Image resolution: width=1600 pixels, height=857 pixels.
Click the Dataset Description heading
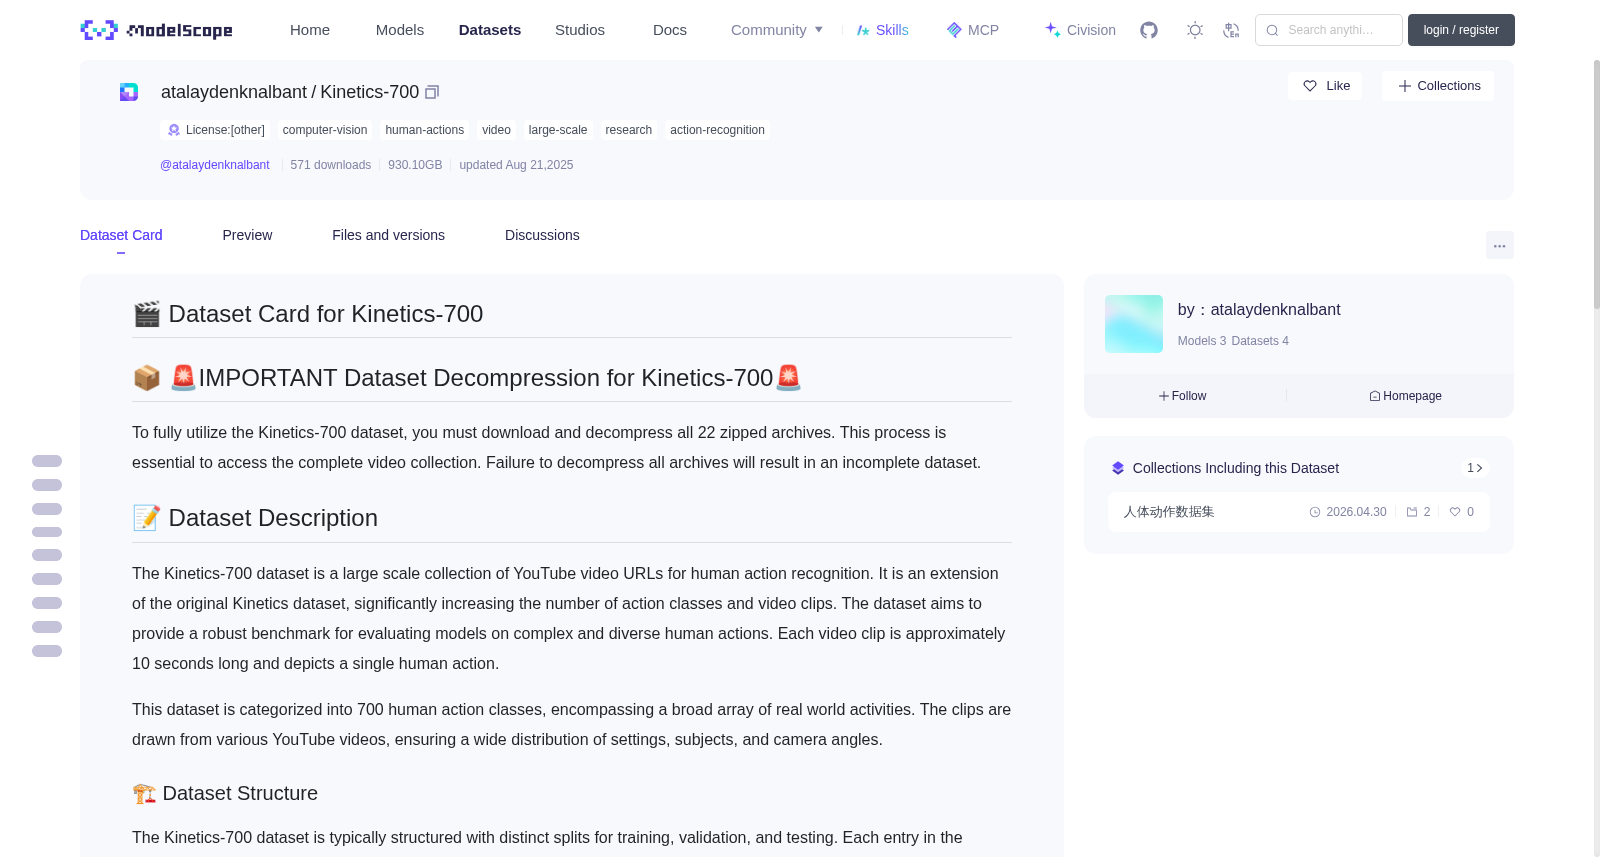[x=273, y=518]
